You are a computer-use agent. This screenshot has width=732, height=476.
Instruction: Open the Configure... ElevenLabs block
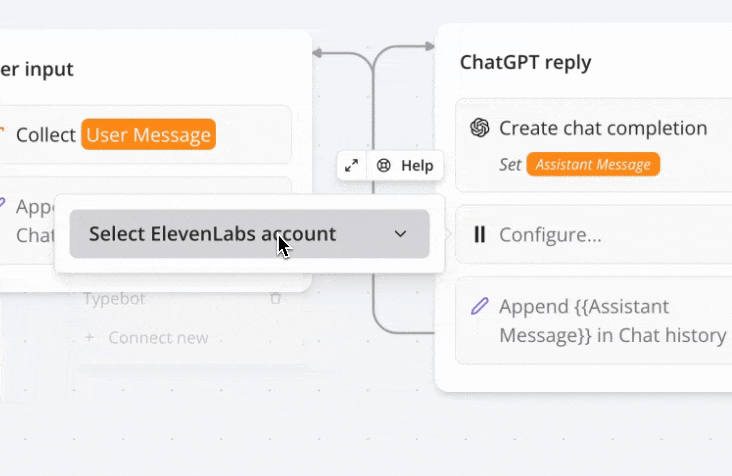[x=594, y=234]
